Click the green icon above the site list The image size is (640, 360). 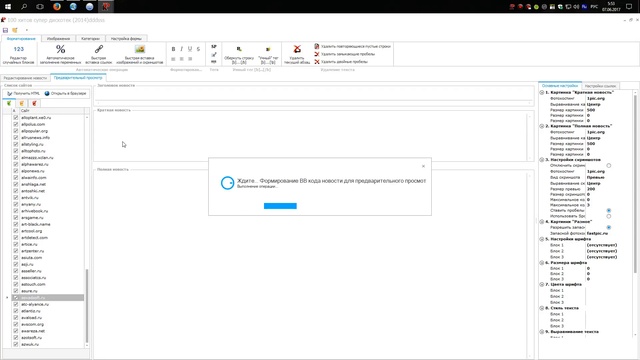tap(9, 103)
